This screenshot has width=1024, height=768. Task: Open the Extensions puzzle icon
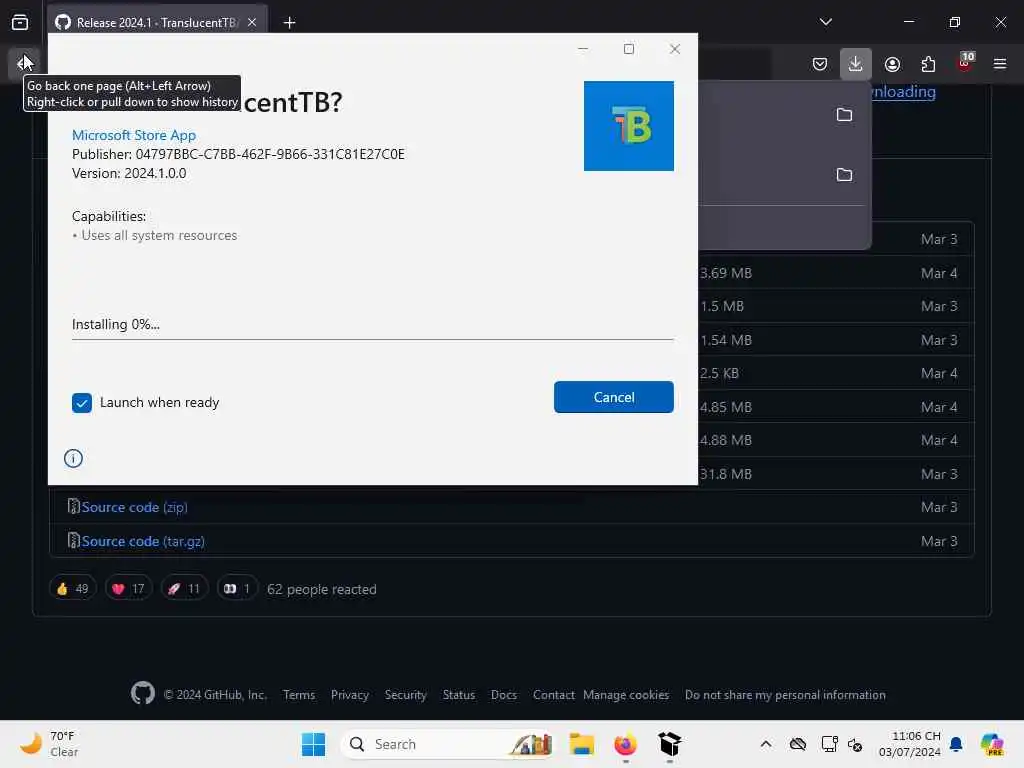[x=928, y=64]
